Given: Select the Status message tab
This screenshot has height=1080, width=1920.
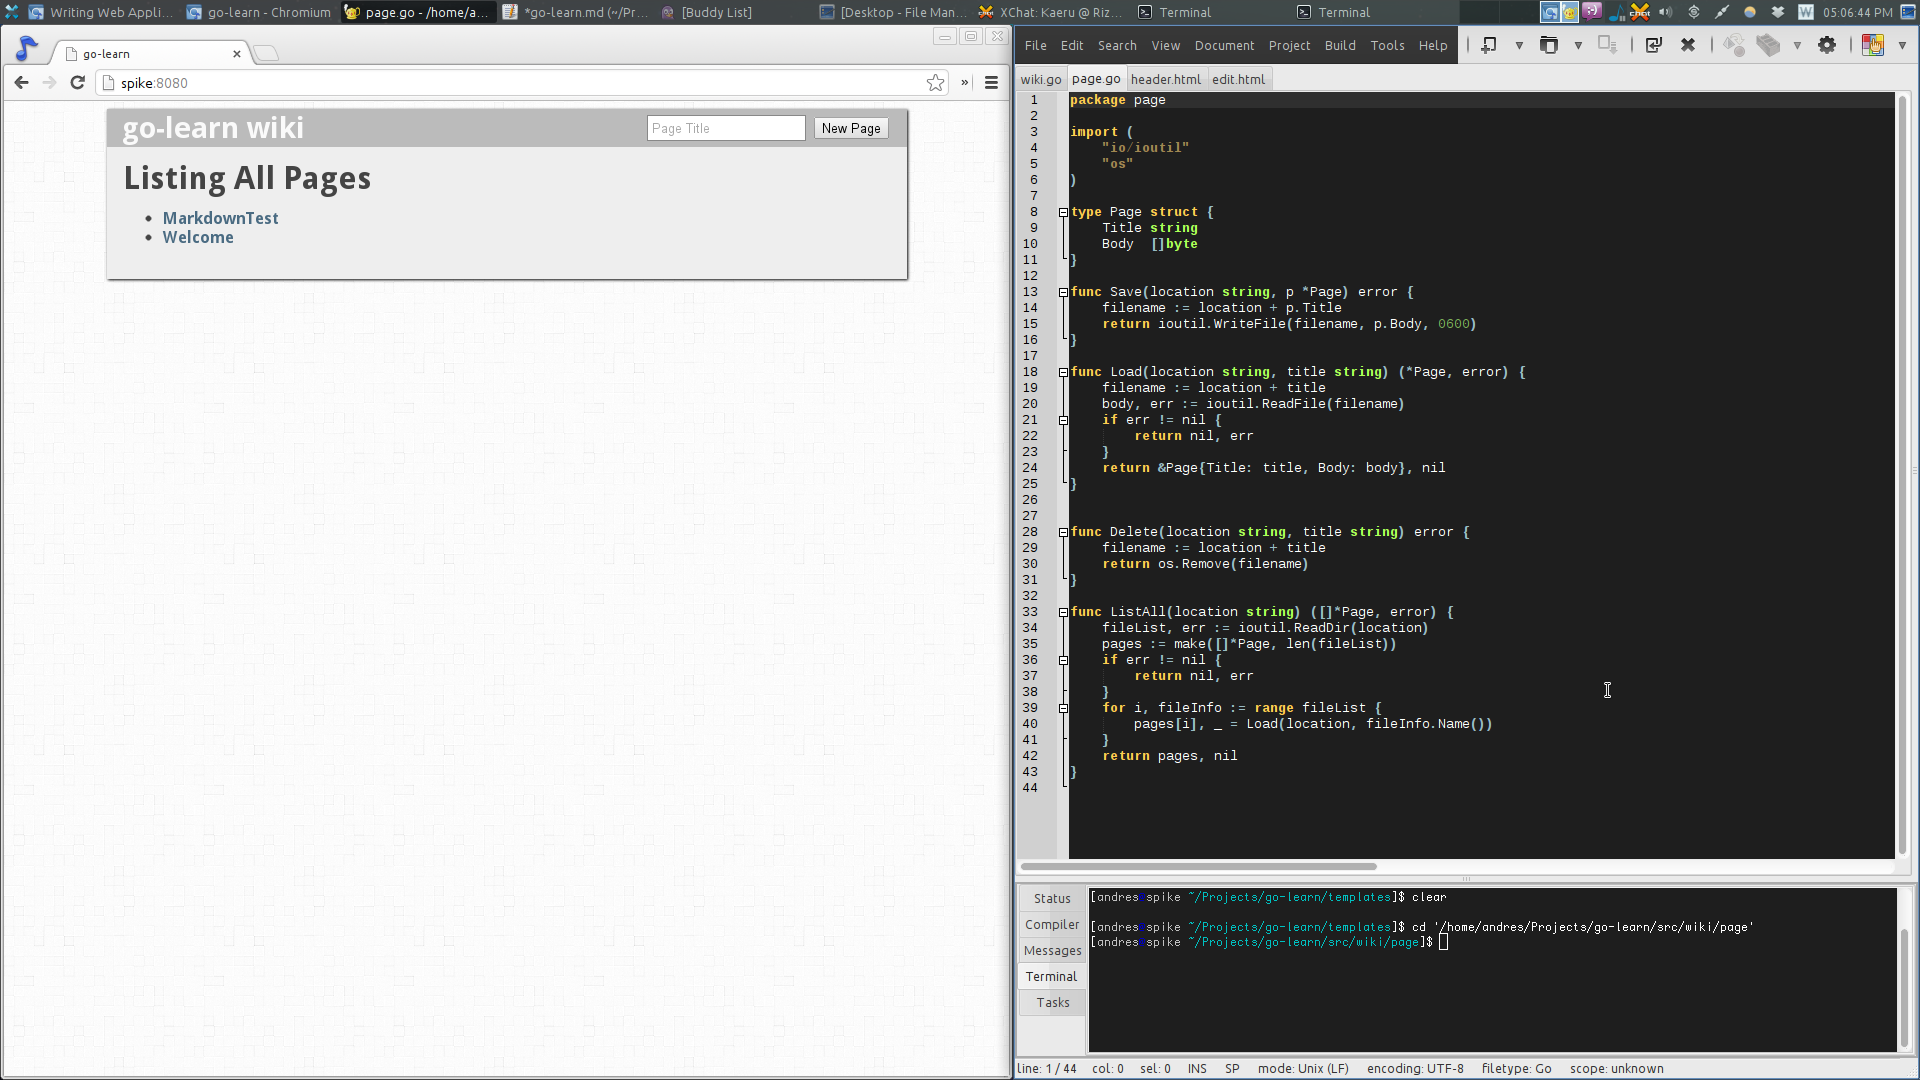Looking at the screenshot, I should [1052, 898].
